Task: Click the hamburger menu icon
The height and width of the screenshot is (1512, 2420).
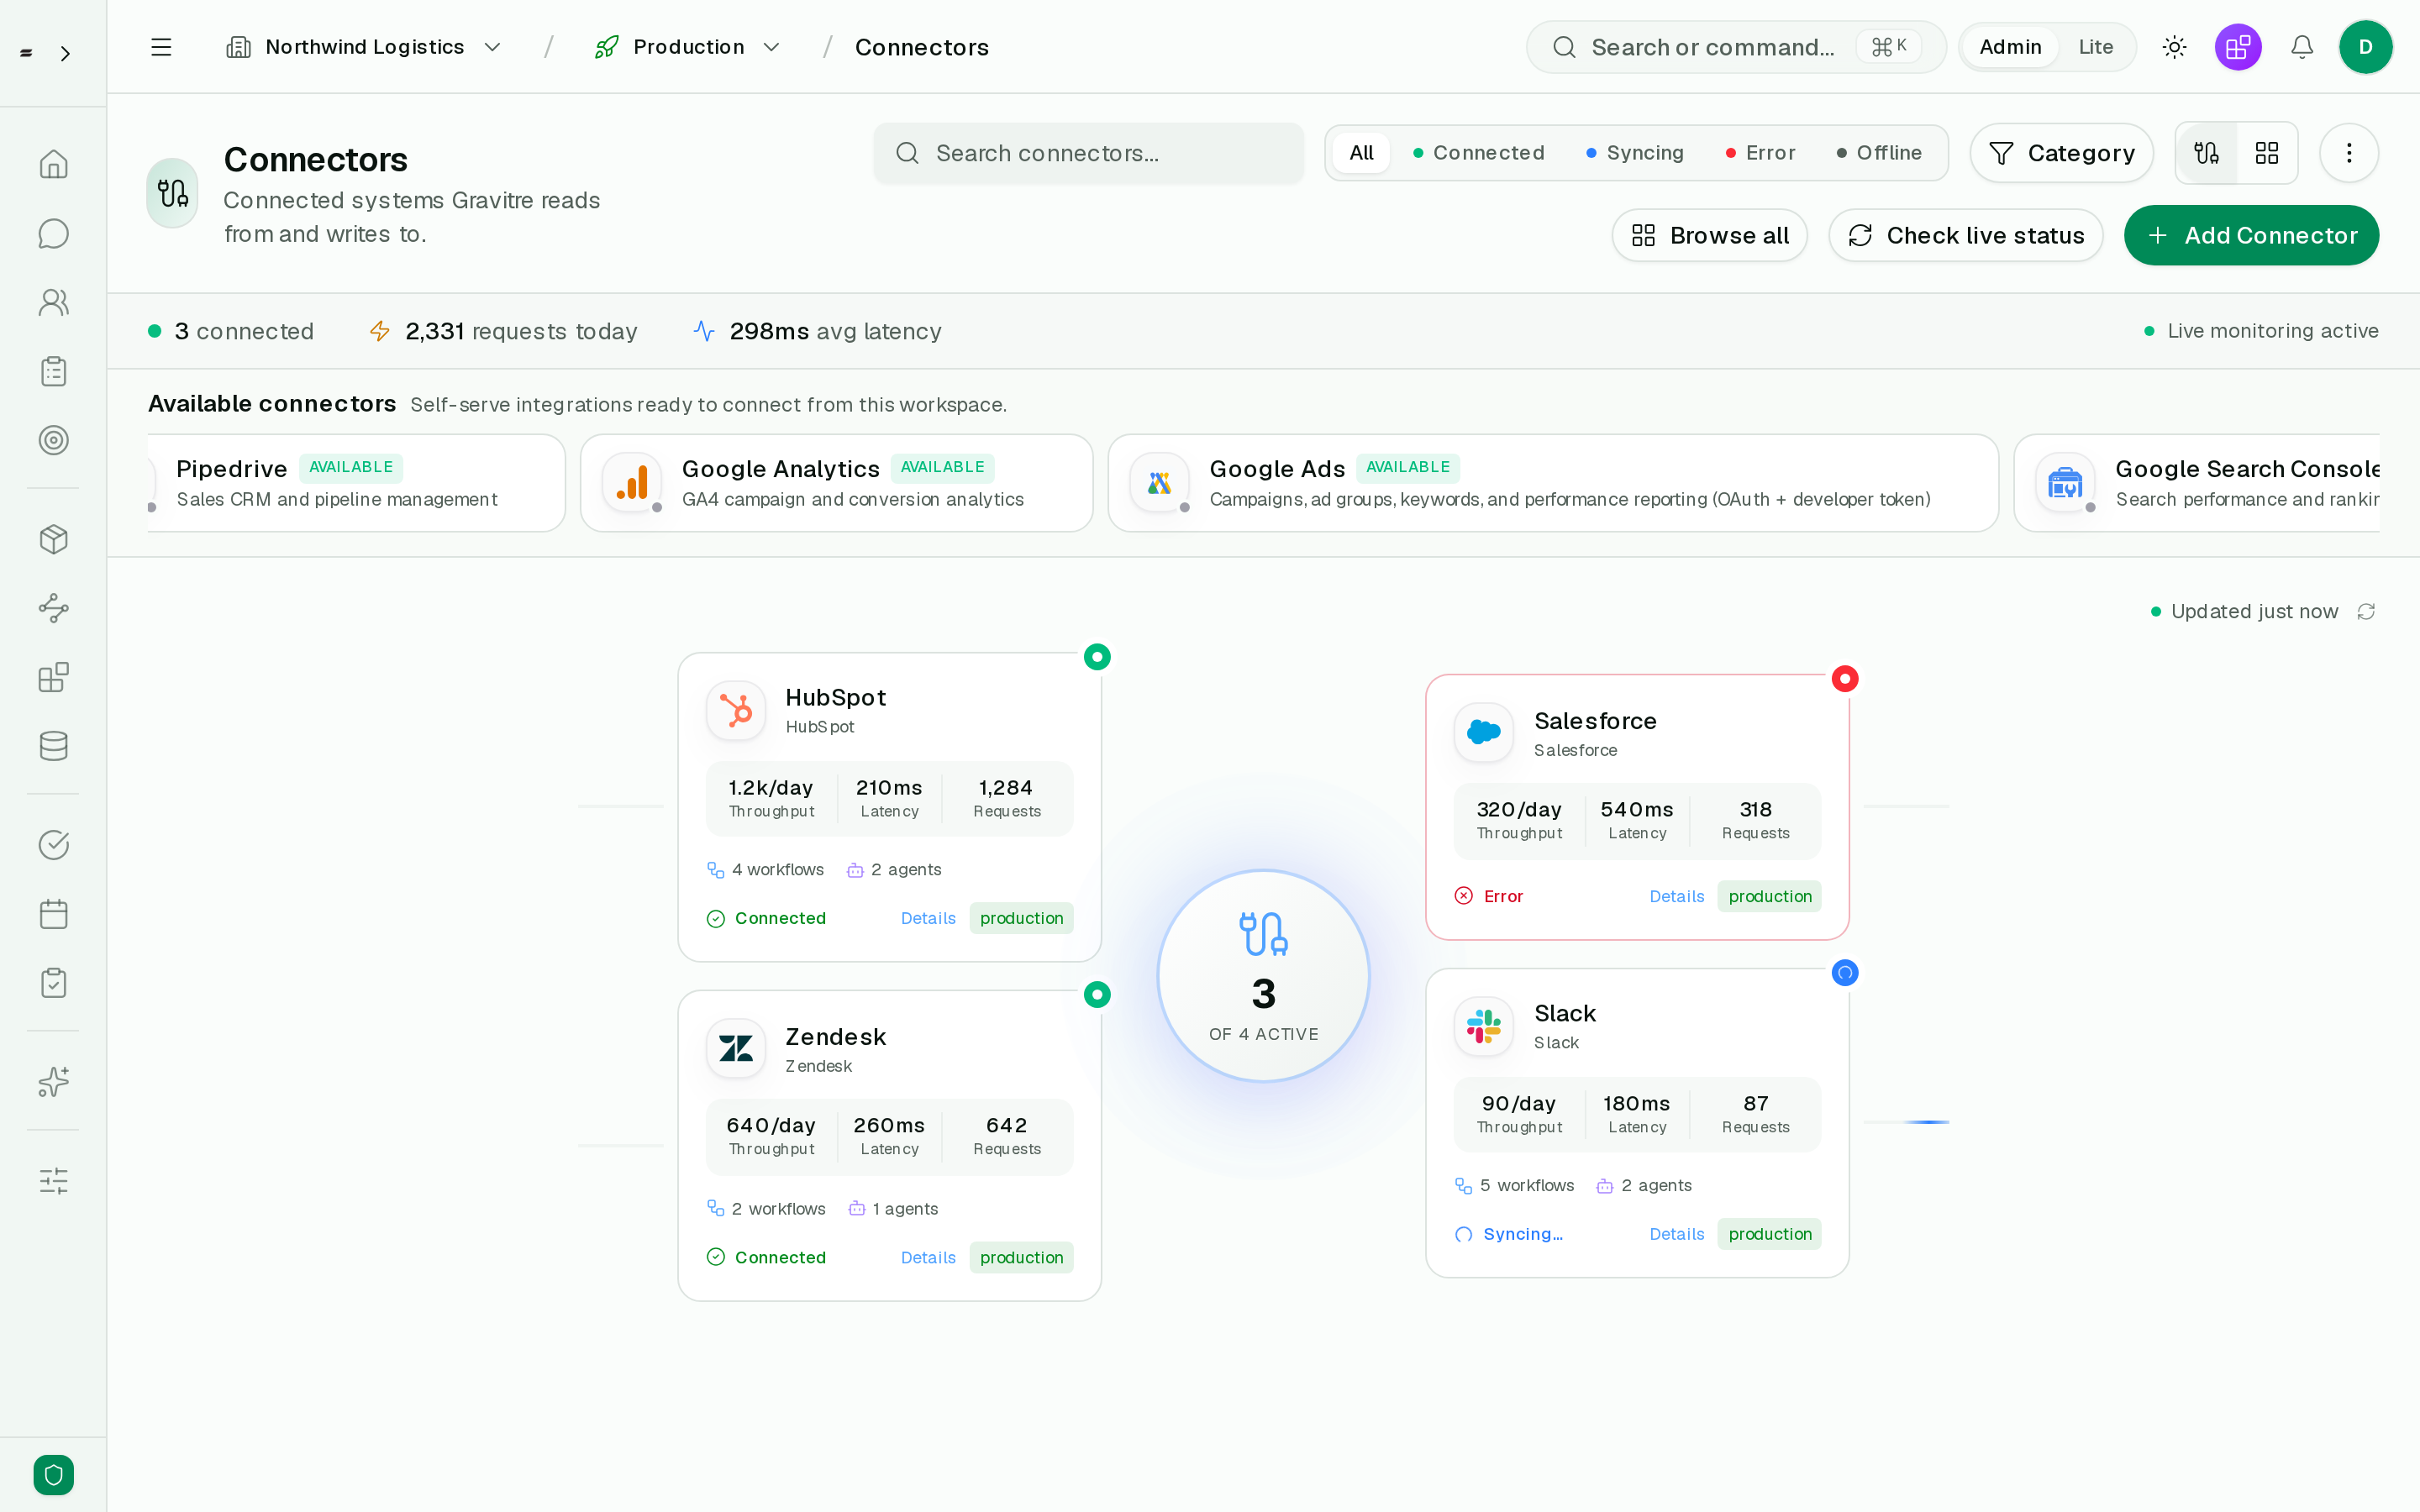Action: [x=161, y=47]
